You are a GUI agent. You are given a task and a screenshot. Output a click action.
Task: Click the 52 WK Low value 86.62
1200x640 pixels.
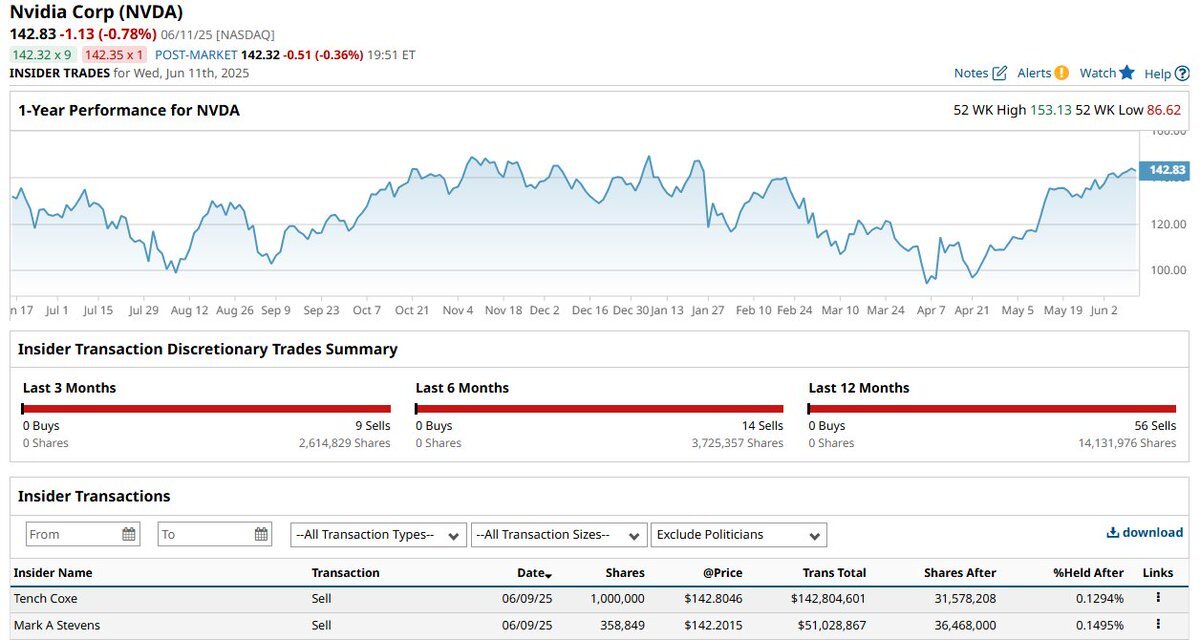pos(1164,110)
